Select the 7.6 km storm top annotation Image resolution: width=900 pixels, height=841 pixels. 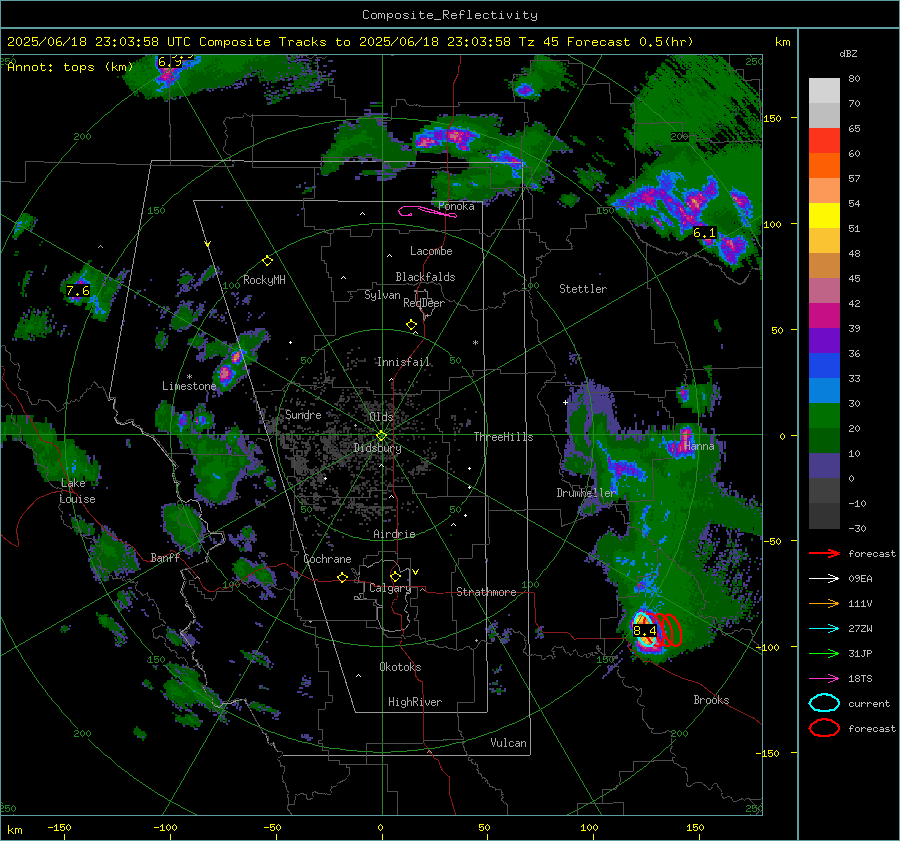click(x=77, y=290)
